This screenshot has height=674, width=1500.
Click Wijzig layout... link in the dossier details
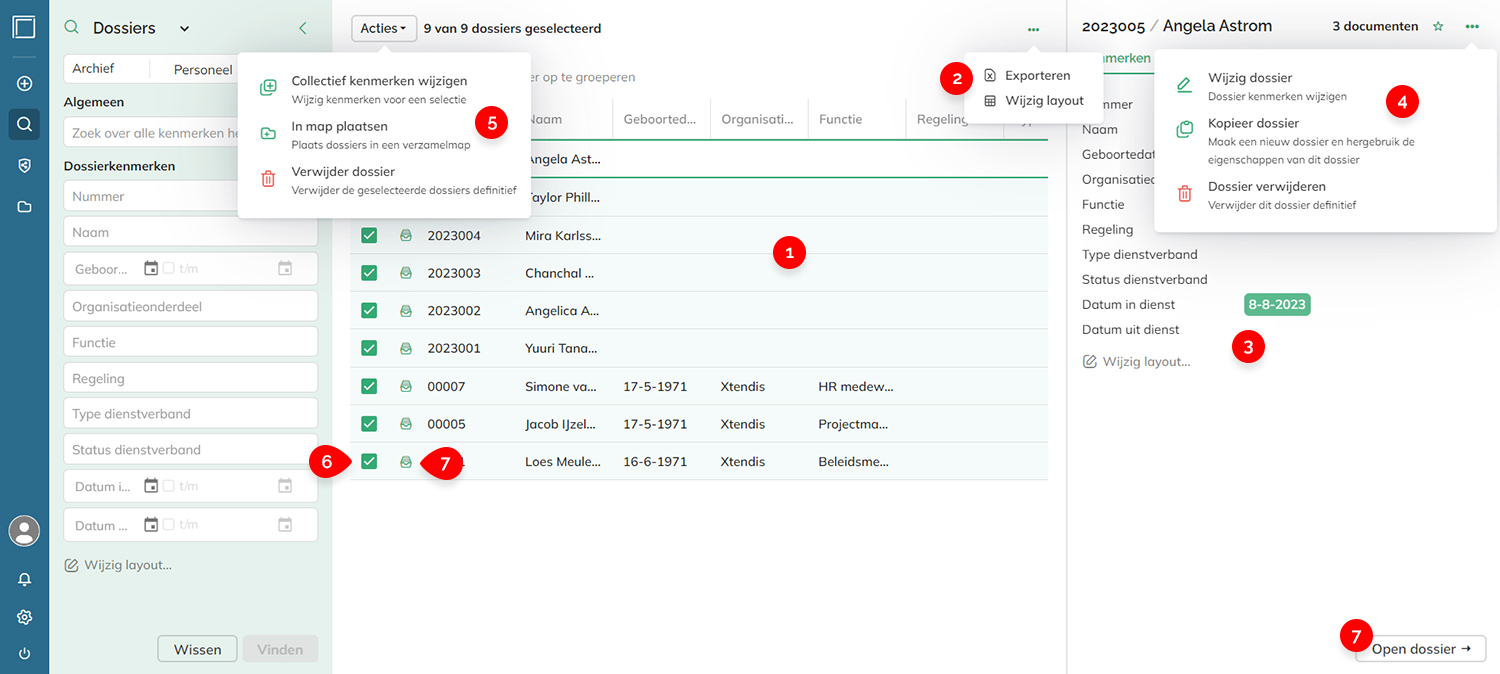(x=1136, y=362)
